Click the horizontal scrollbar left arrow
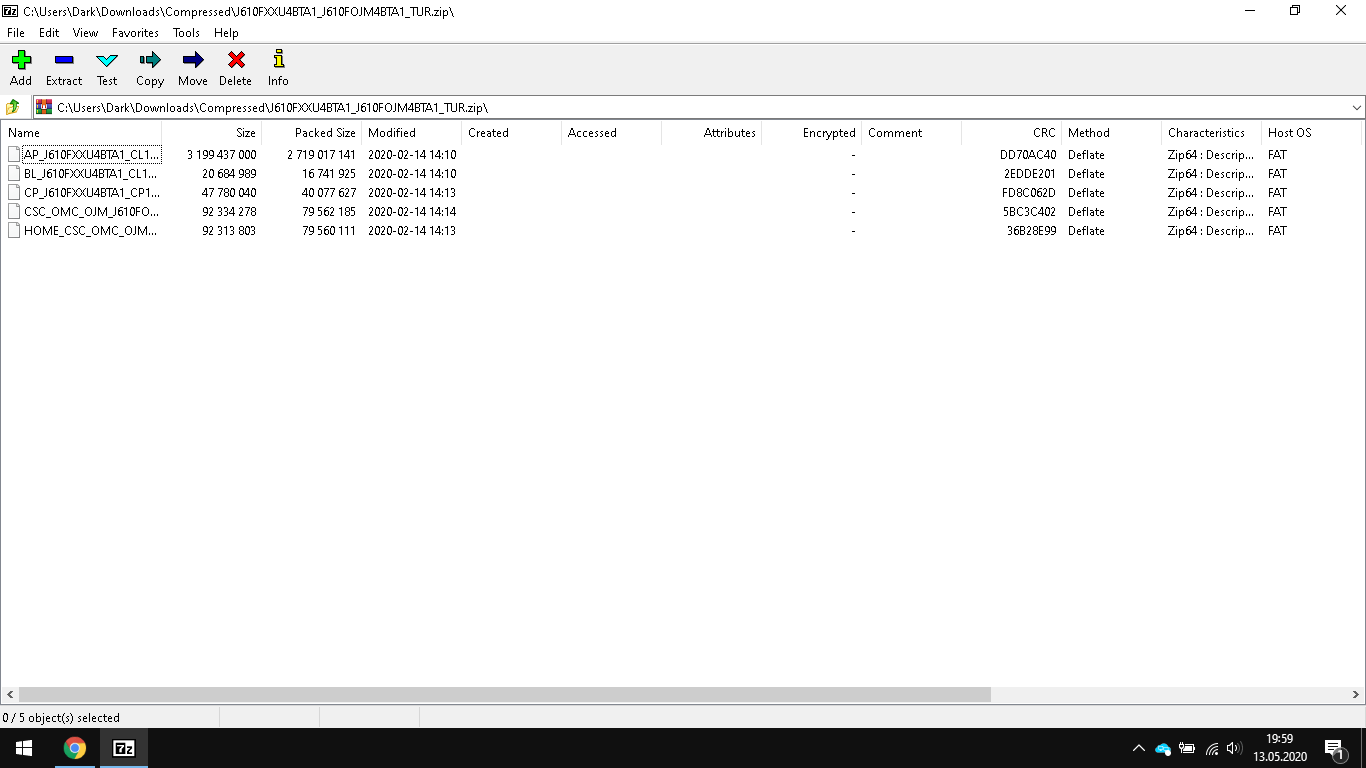The image size is (1366, 768). tap(10, 694)
